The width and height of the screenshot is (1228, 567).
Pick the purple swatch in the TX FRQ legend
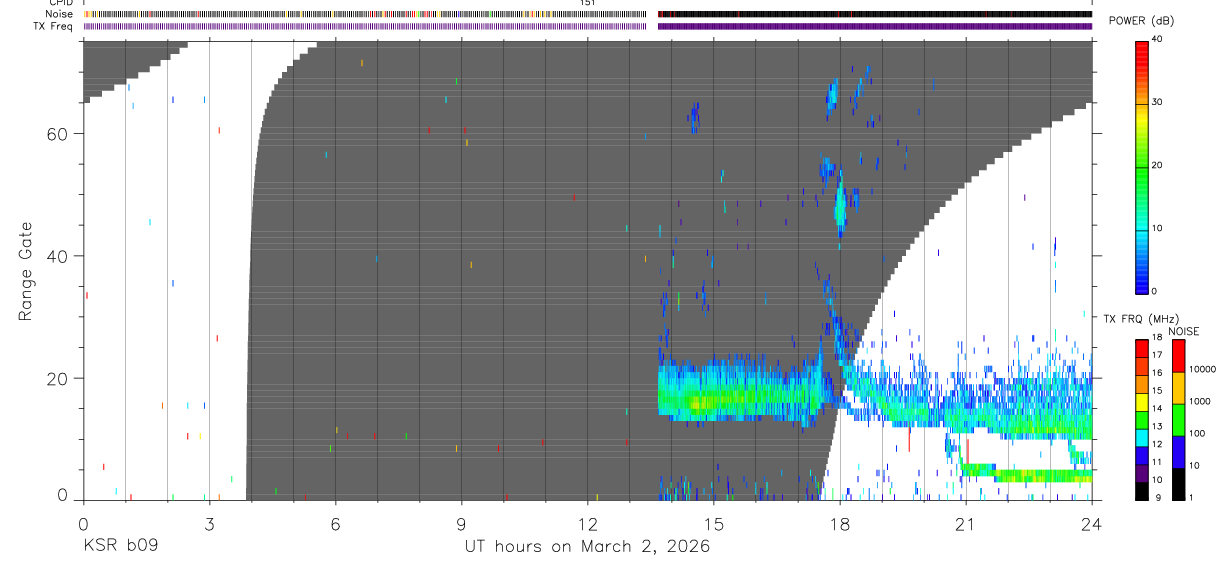(x=1141, y=473)
